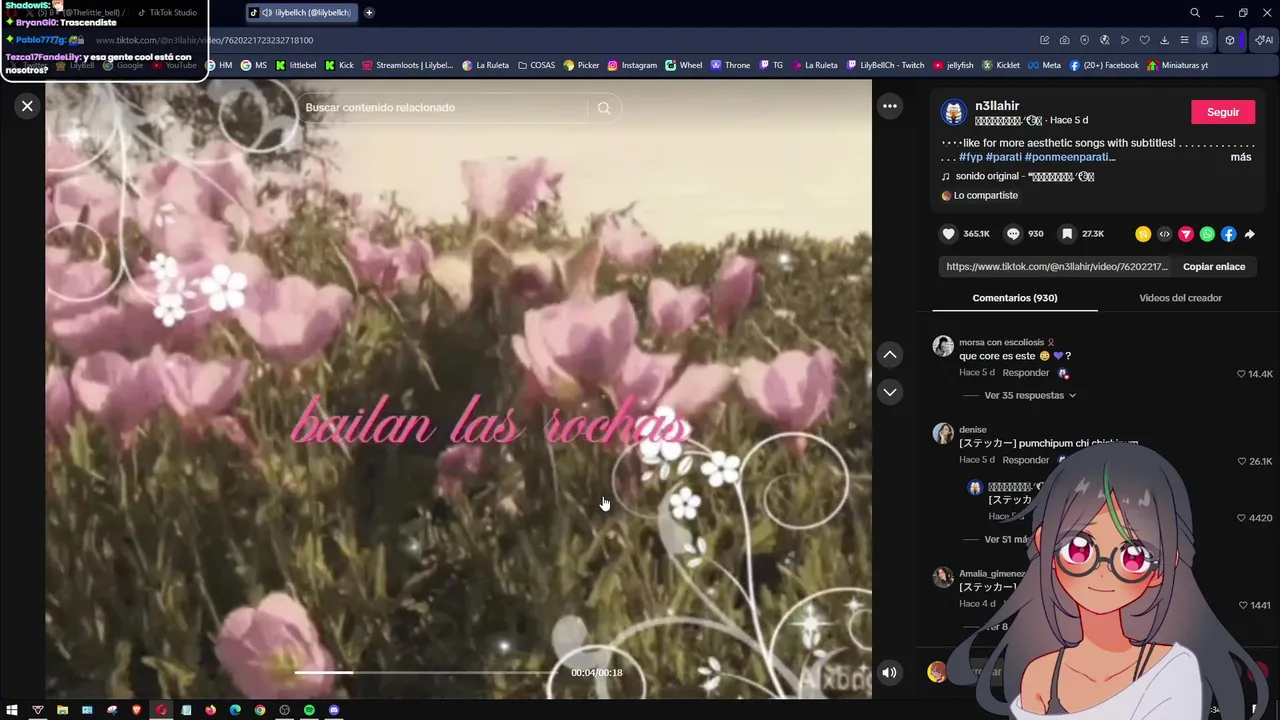
Task: Send video to friends red icon
Action: tap(1186, 234)
